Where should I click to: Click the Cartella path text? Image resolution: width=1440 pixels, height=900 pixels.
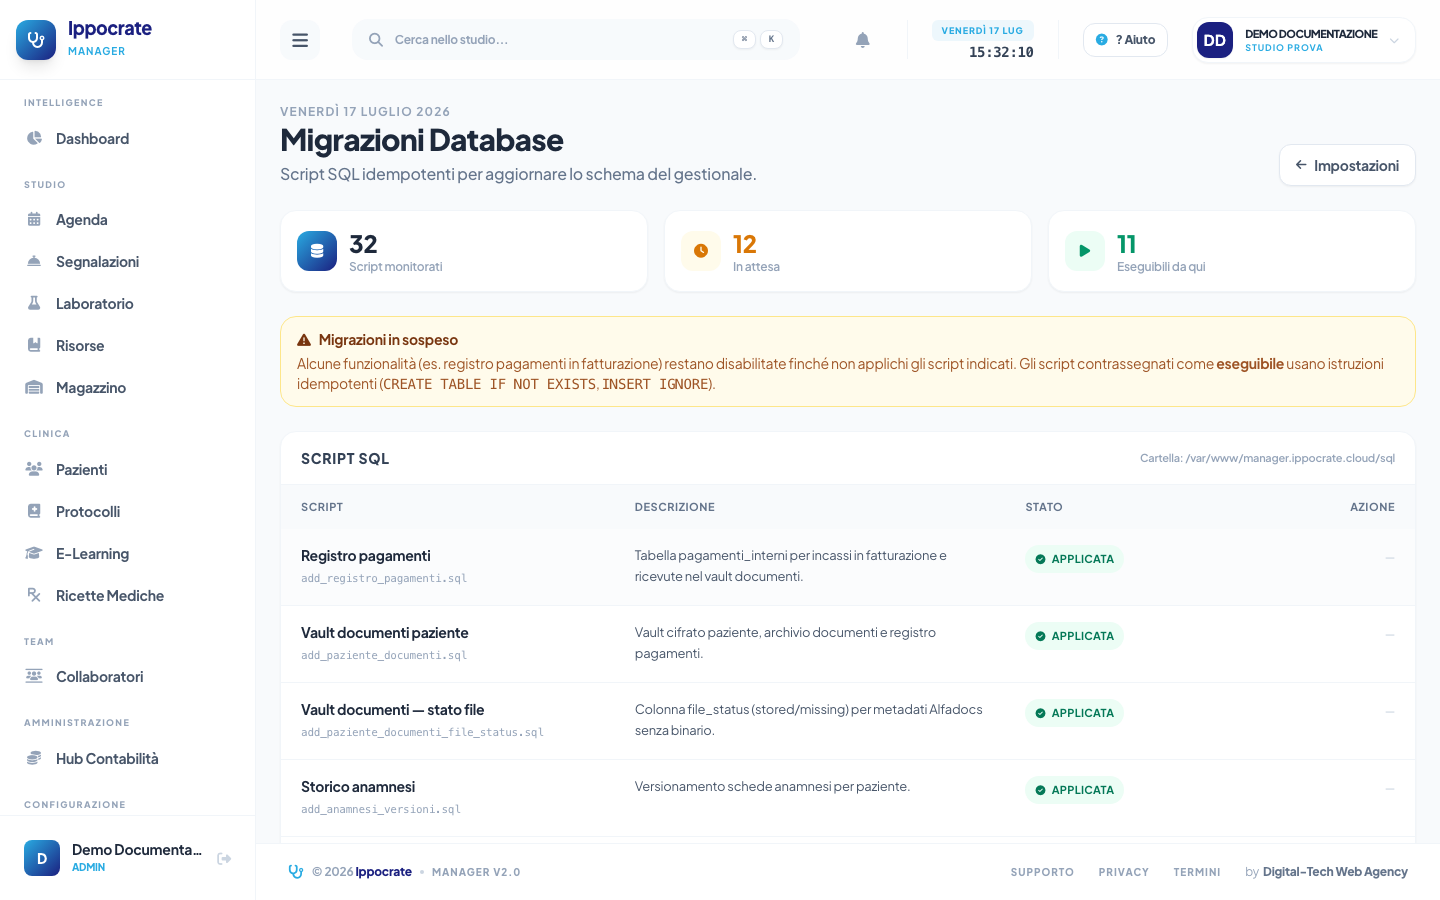[x=1267, y=458]
